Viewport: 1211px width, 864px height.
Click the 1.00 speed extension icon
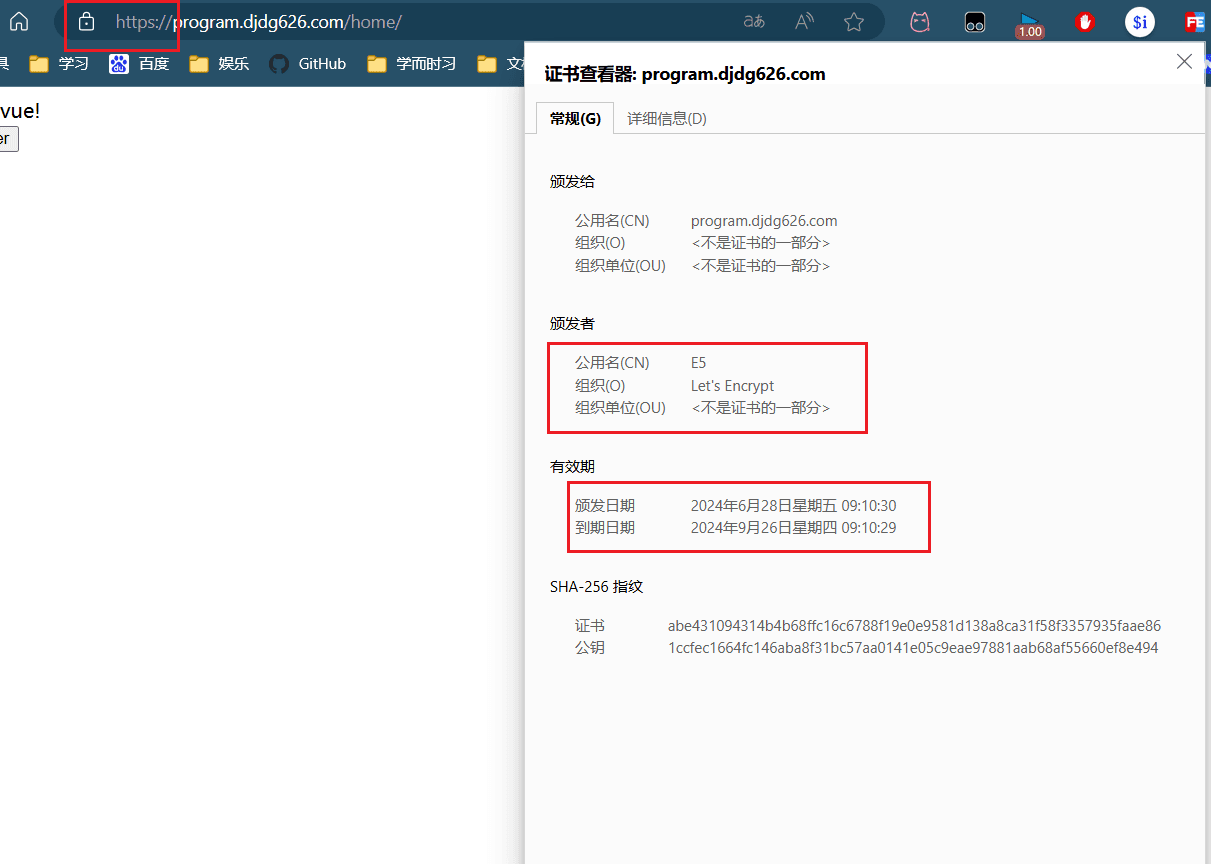(x=1029, y=24)
